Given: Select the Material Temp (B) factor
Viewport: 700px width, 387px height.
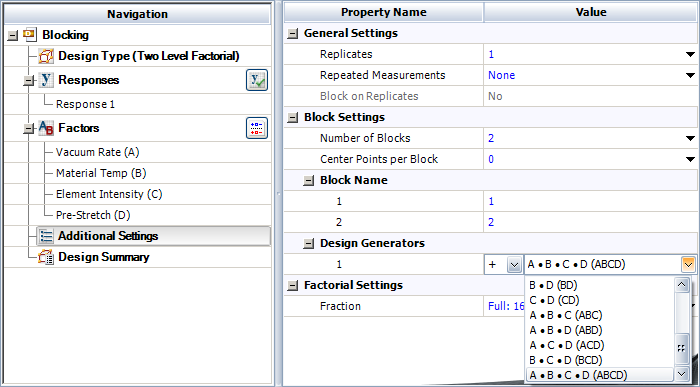Looking at the screenshot, I should (101, 173).
